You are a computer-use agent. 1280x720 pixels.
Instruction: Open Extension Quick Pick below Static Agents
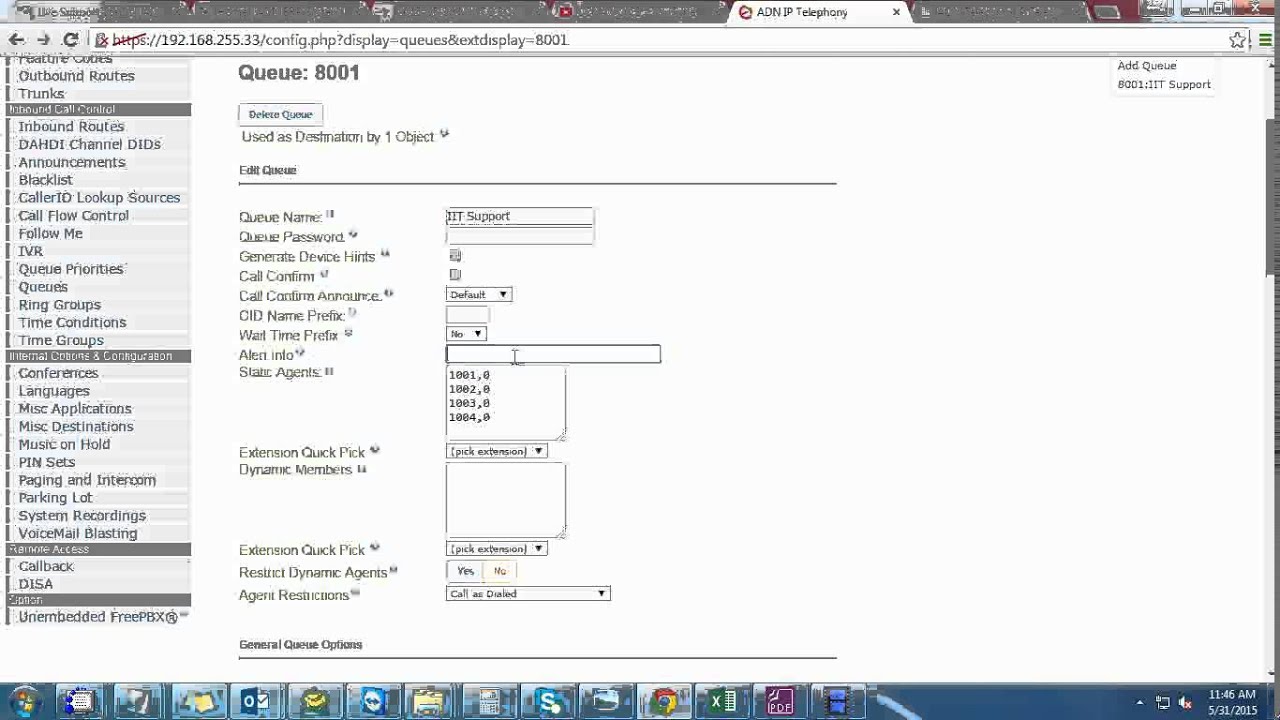click(496, 451)
